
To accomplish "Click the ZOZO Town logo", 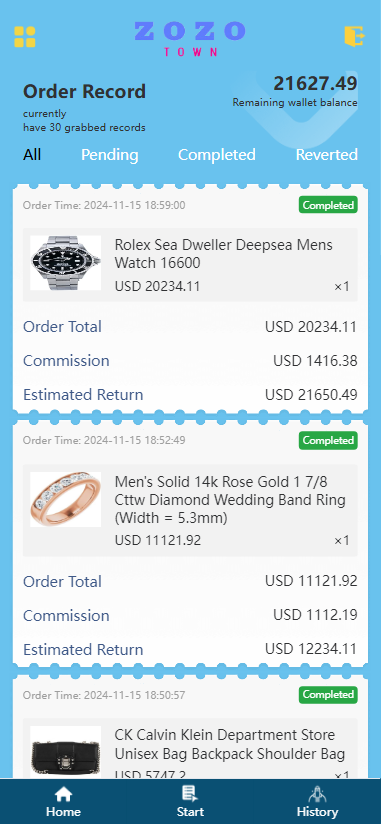I will click(x=190, y=38).
